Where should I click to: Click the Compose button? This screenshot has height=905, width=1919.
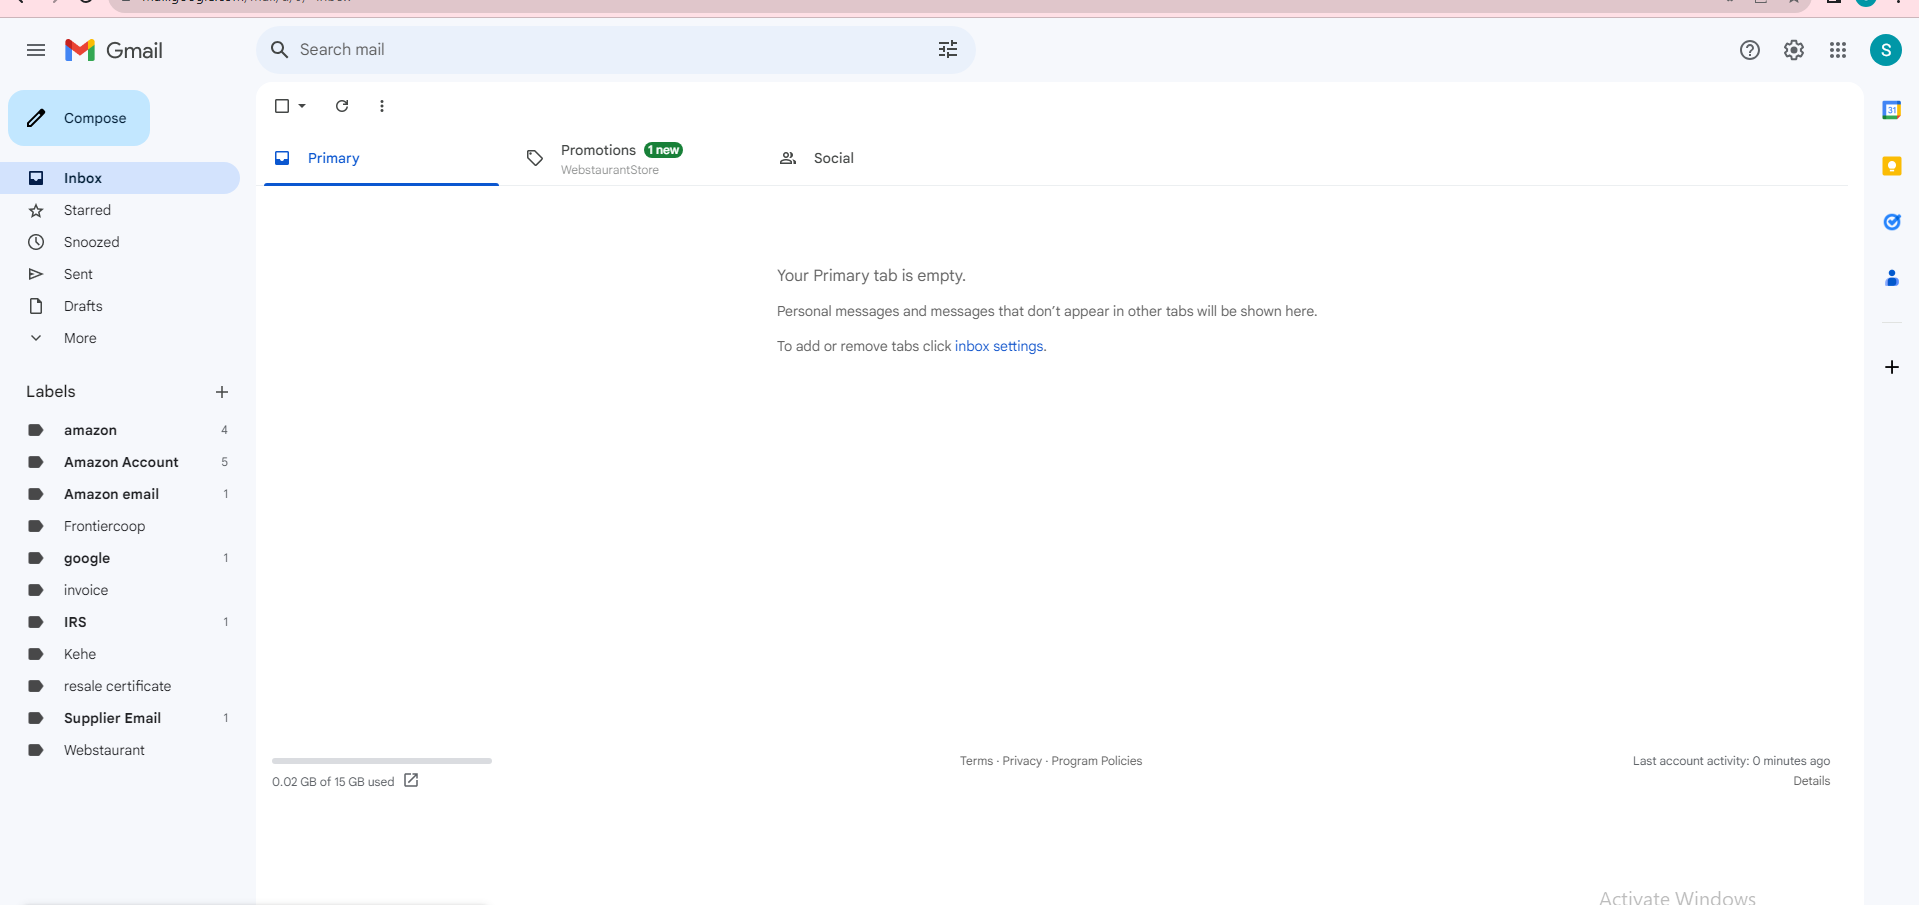point(79,118)
